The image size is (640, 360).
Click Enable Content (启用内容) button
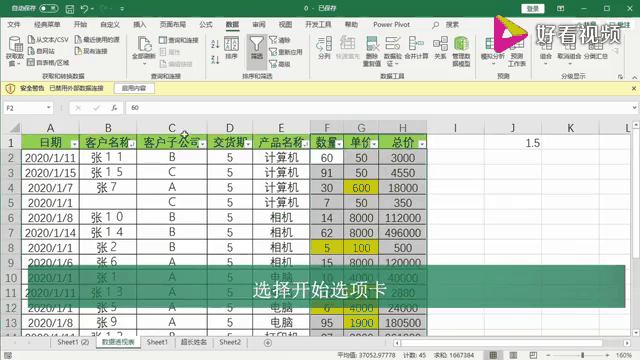[x=134, y=88]
